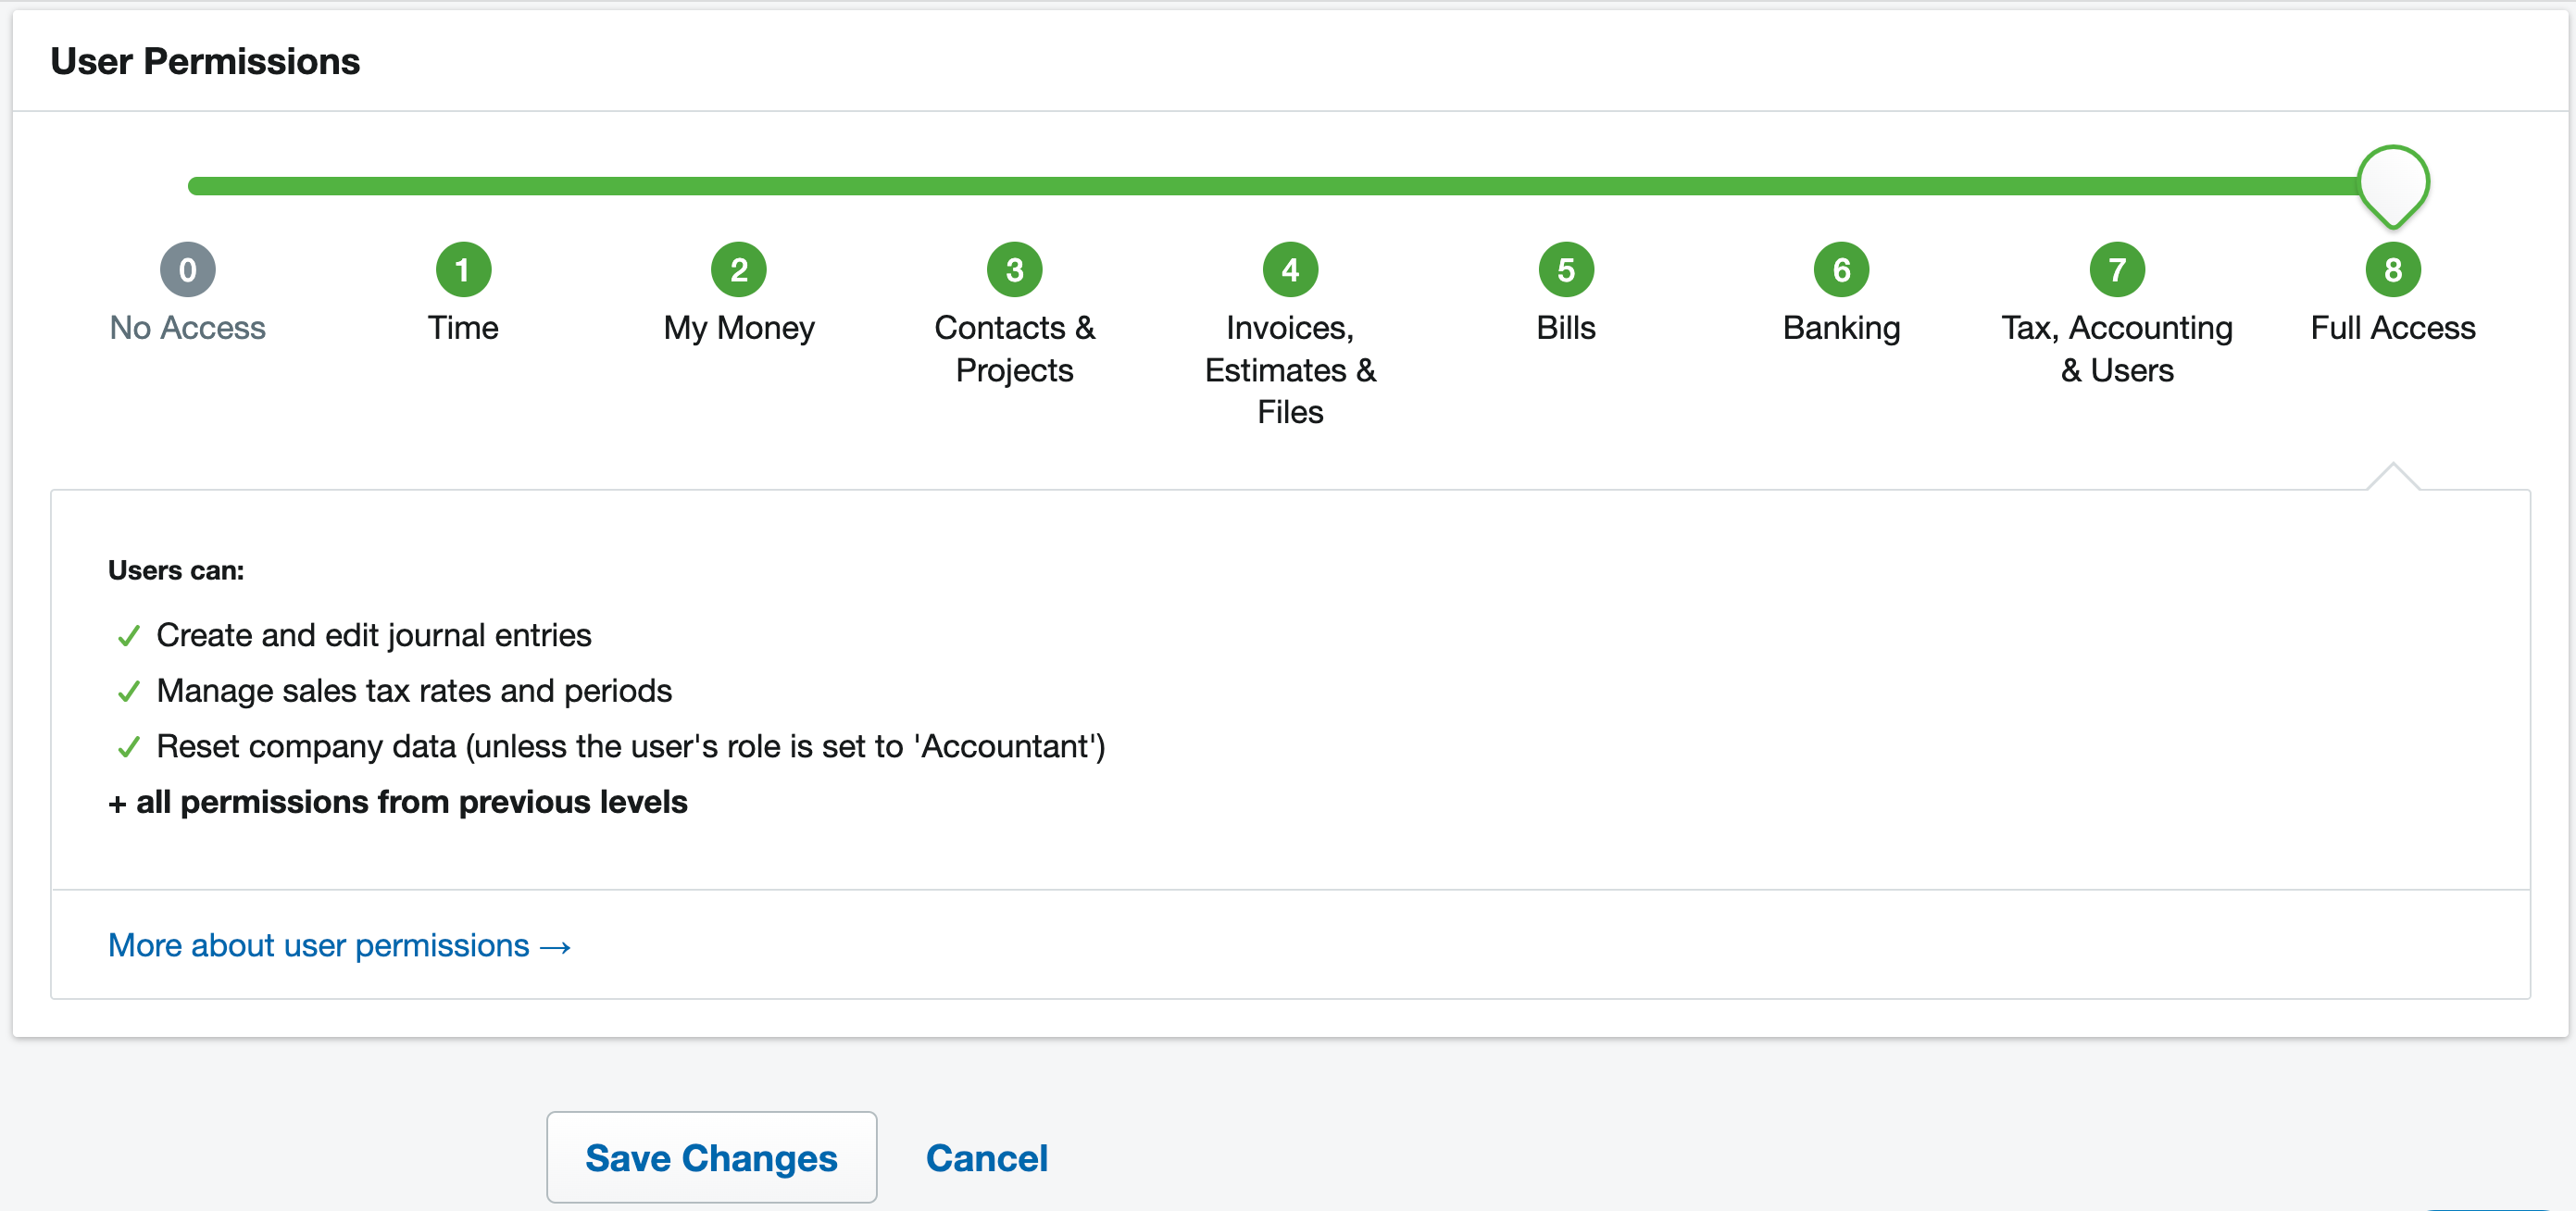The width and height of the screenshot is (2576, 1211).
Task: Select permission level 5 Bills
Action: pos(1565,269)
